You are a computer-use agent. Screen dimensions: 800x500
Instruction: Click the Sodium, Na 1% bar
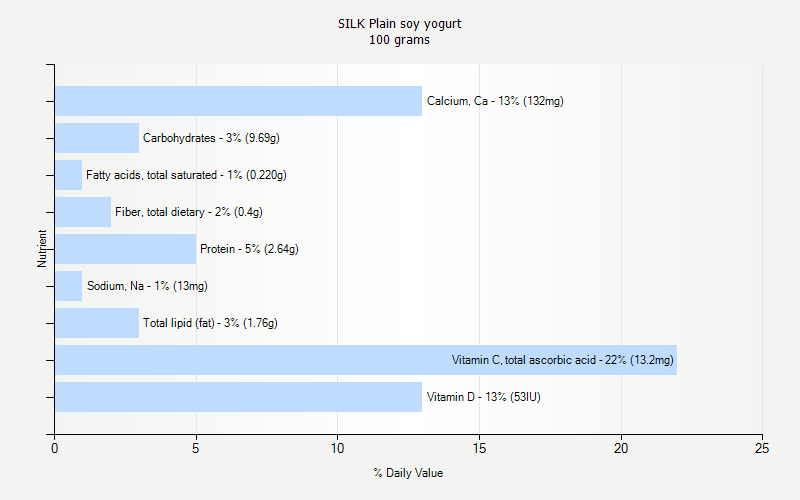[x=68, y=286]
